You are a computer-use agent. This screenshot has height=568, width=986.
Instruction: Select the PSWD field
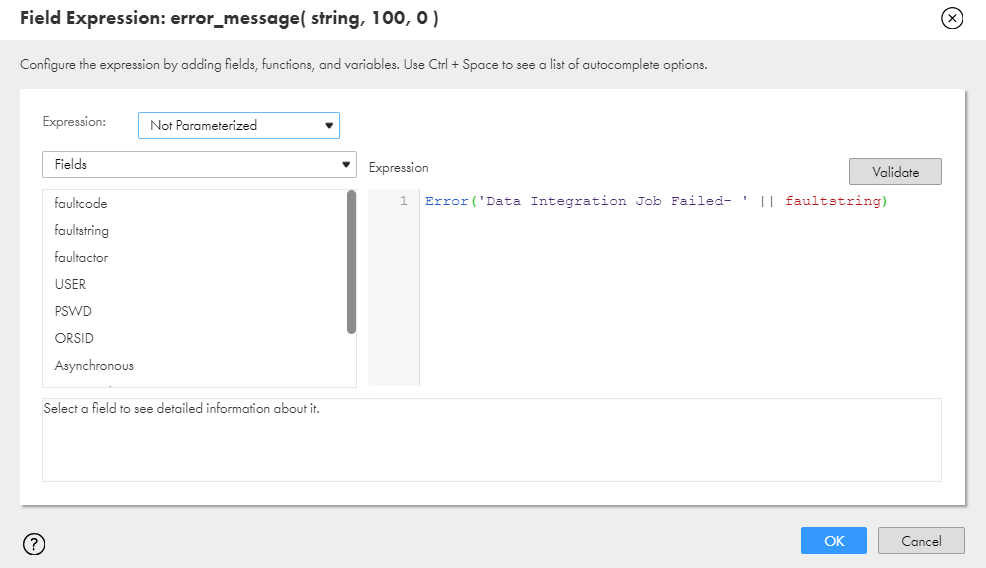(73, 311)
